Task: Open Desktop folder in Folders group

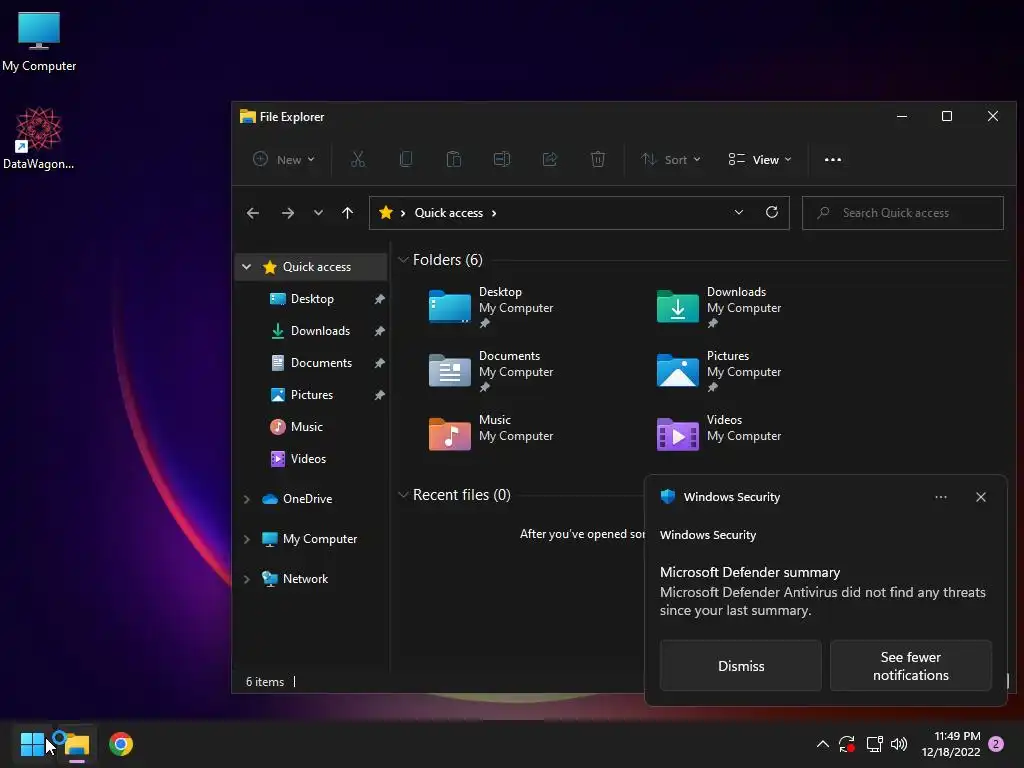Action: (492, 306)
